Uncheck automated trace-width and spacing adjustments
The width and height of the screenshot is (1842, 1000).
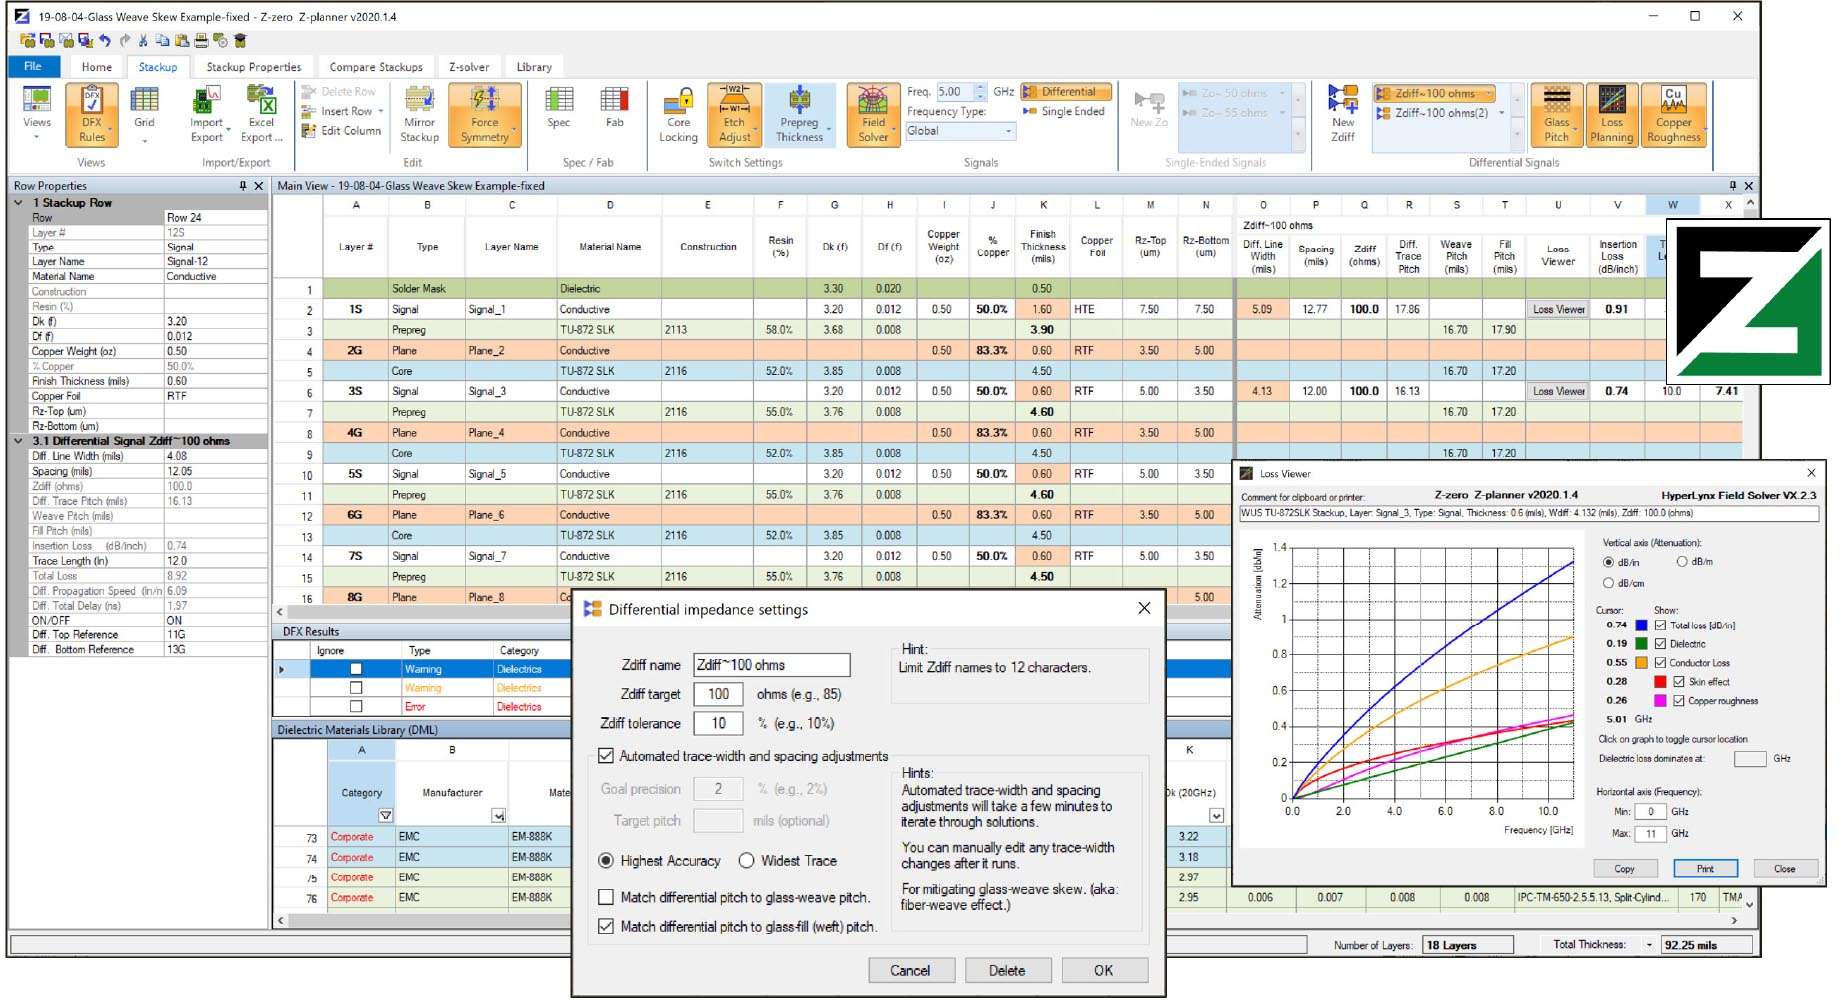(606, 757)
